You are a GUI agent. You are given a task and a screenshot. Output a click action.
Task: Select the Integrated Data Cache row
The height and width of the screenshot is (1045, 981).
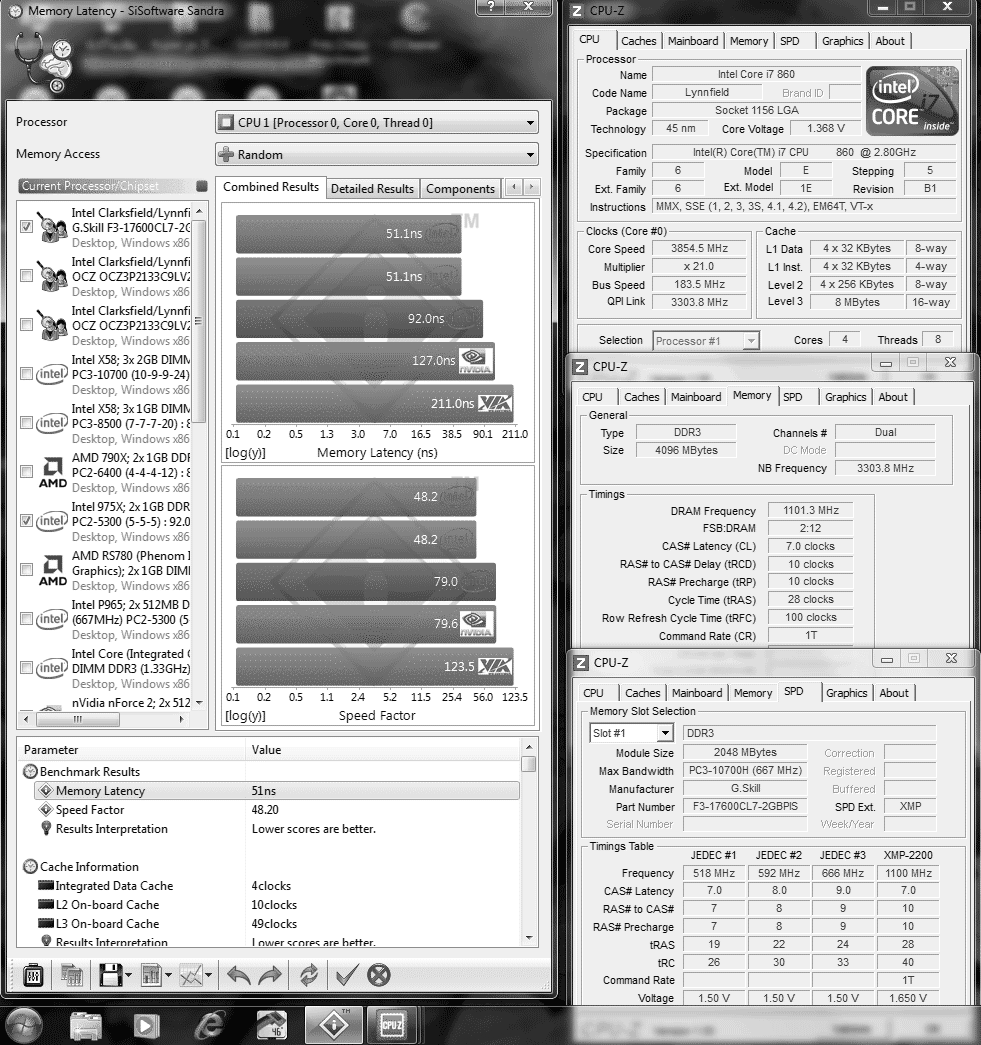[x=277, y=886]
